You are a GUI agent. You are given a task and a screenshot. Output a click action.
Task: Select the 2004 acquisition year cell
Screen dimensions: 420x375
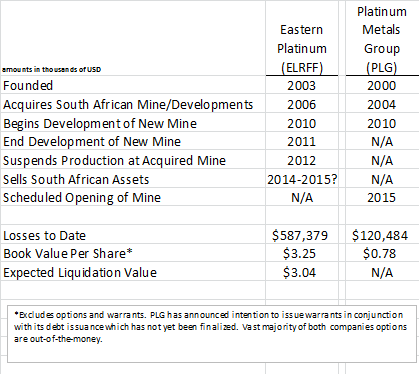point(382,104)
